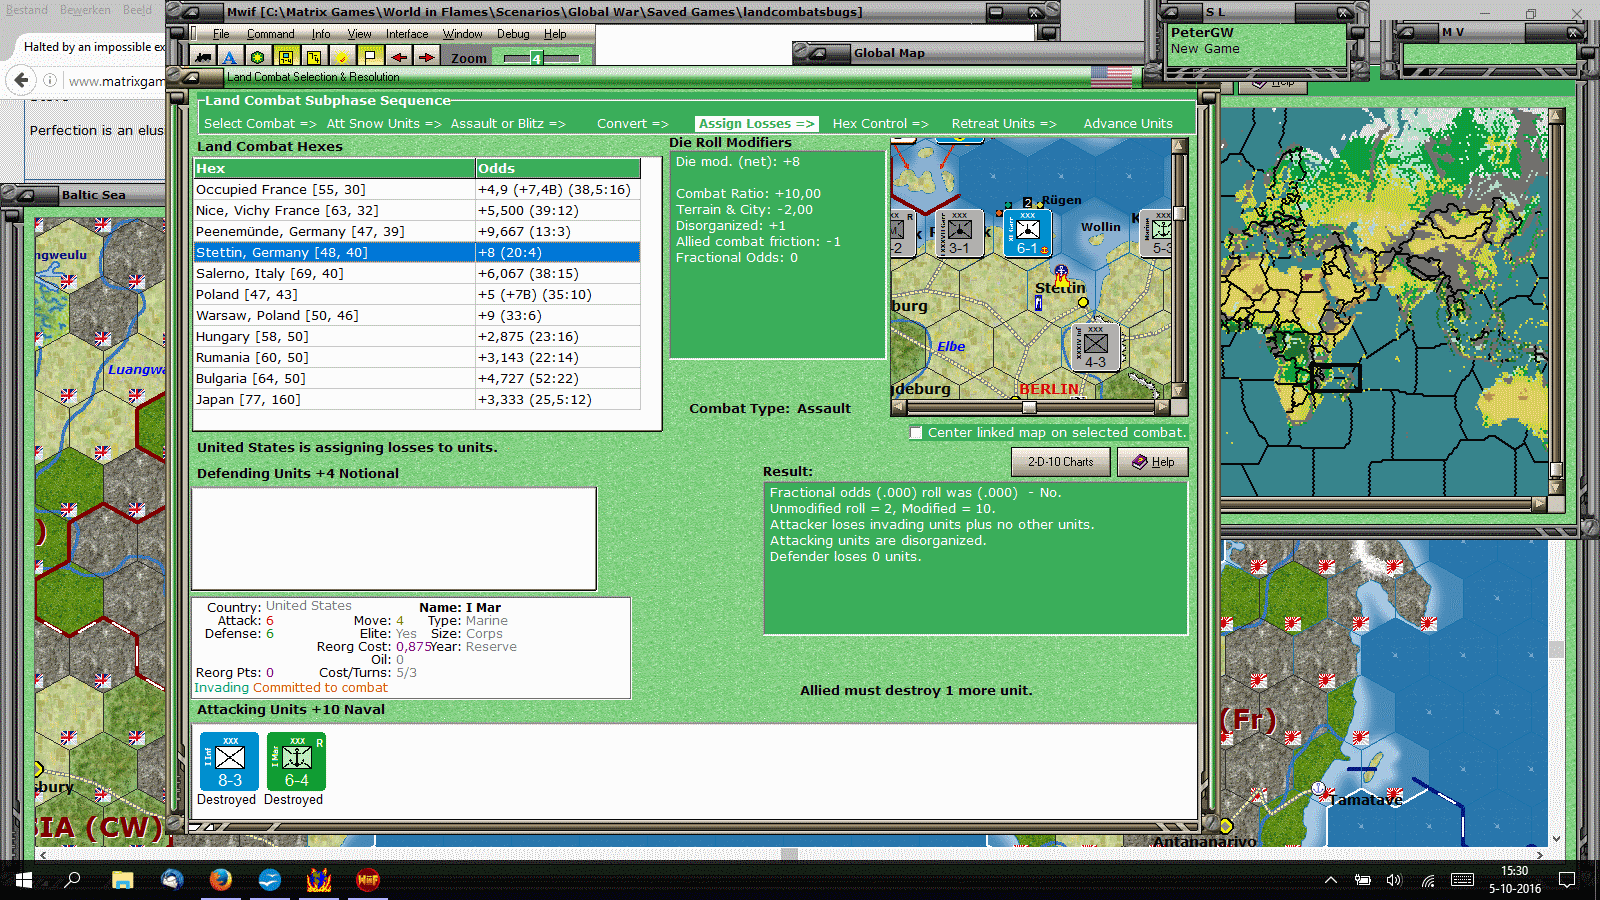Click the Hex column header
This screenshot has width=1600, height=900.
click(x=334, y=168)
